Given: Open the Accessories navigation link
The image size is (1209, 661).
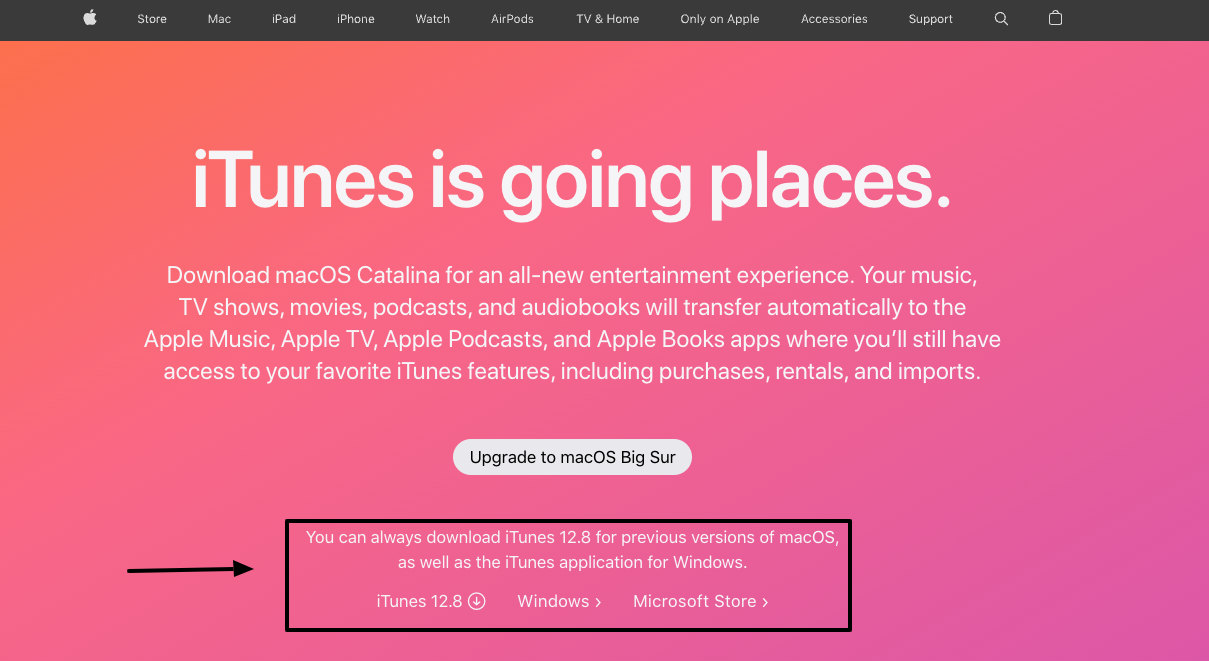Looking at the screenshot, I should (834, 19).
